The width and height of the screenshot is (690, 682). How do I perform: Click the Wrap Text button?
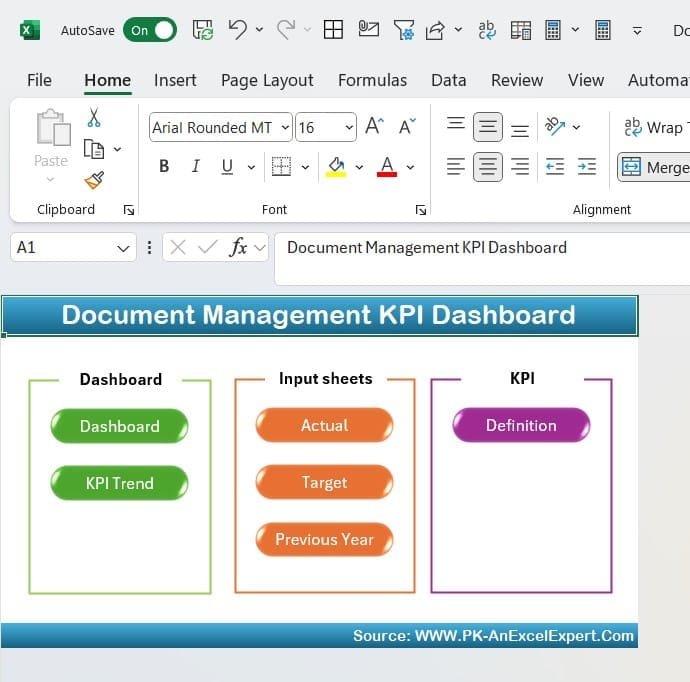[x=656, y=127]
